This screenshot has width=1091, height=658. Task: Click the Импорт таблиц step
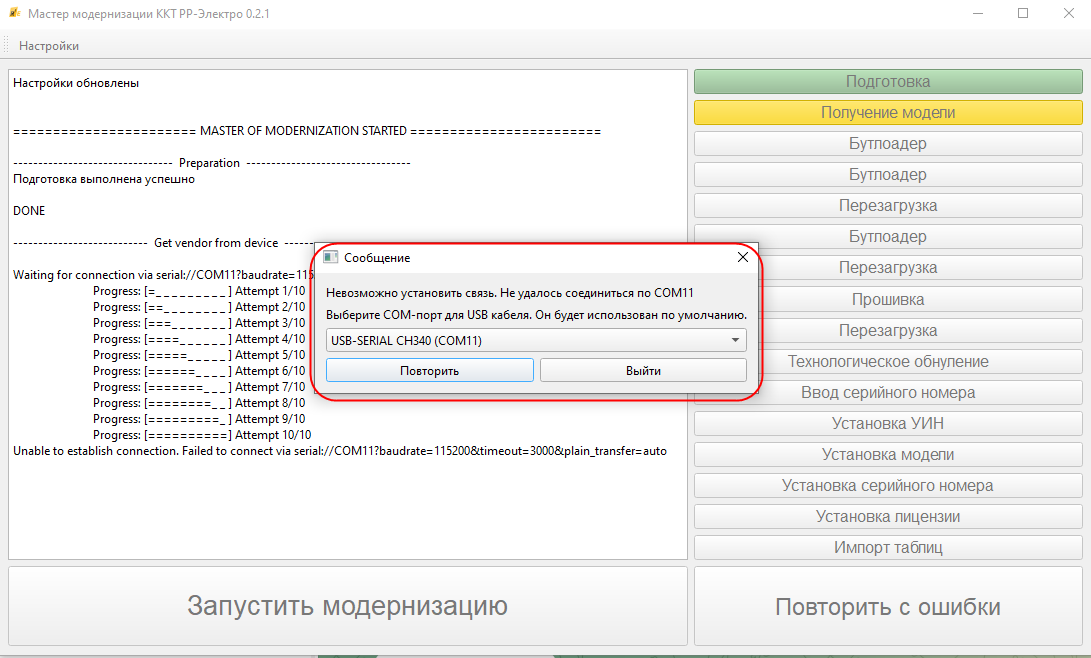(887, 547)
